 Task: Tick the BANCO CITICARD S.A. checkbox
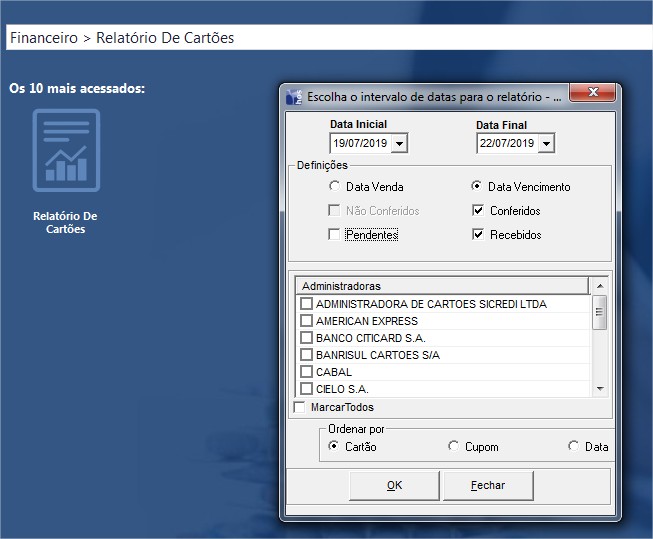click(x=307, y=338)
